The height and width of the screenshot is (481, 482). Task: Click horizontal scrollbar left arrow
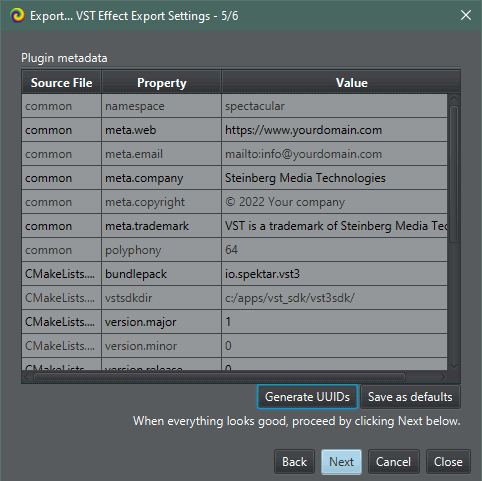click(27, 377)
